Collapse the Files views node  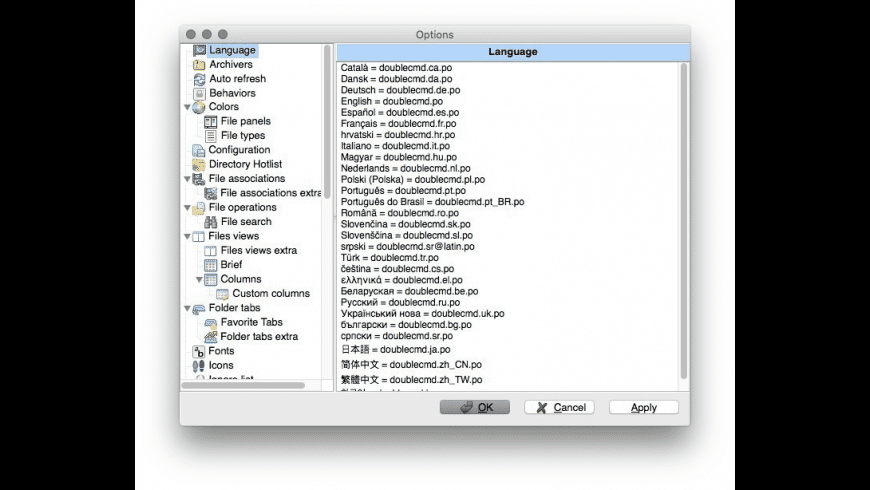188,236
